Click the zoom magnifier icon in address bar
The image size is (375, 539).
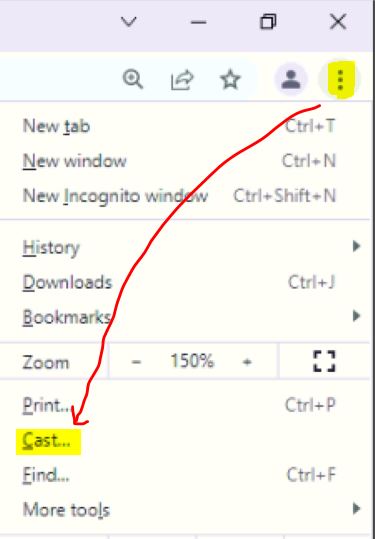point(133,79)
